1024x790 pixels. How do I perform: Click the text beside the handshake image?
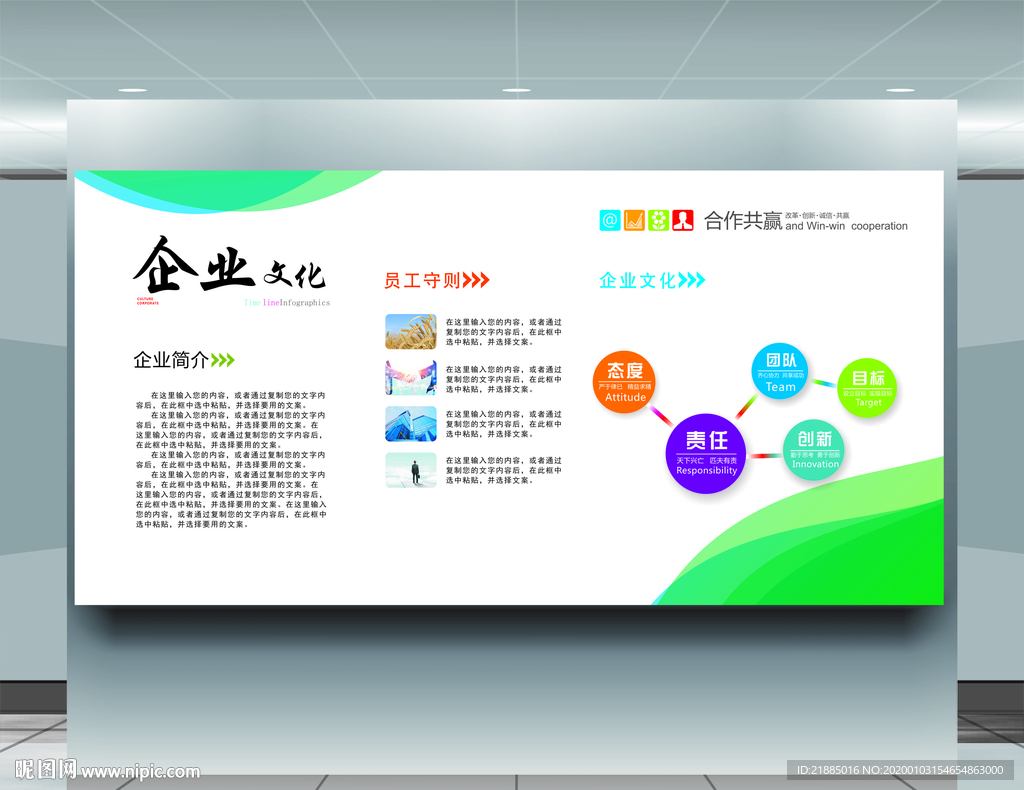504,379
